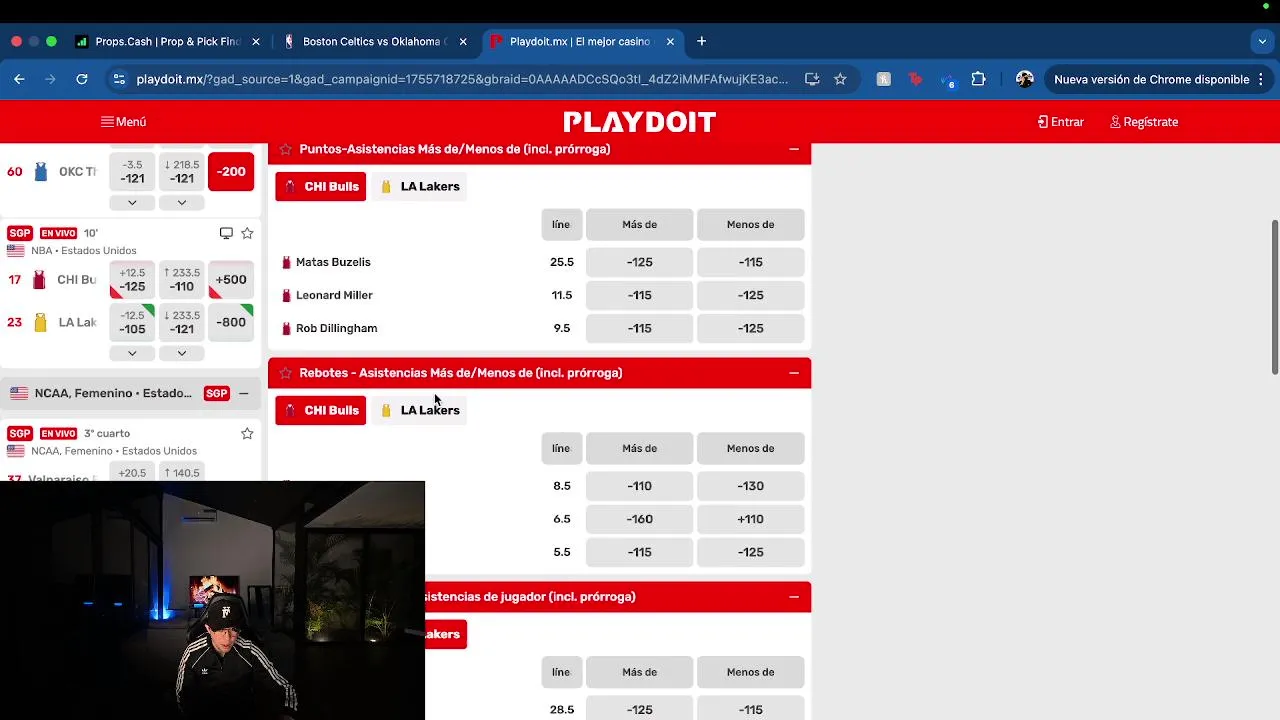The height and width of the screenshot is (720, 1280).
Task: Open site information icon in address bar
Action: pos(119,79)
